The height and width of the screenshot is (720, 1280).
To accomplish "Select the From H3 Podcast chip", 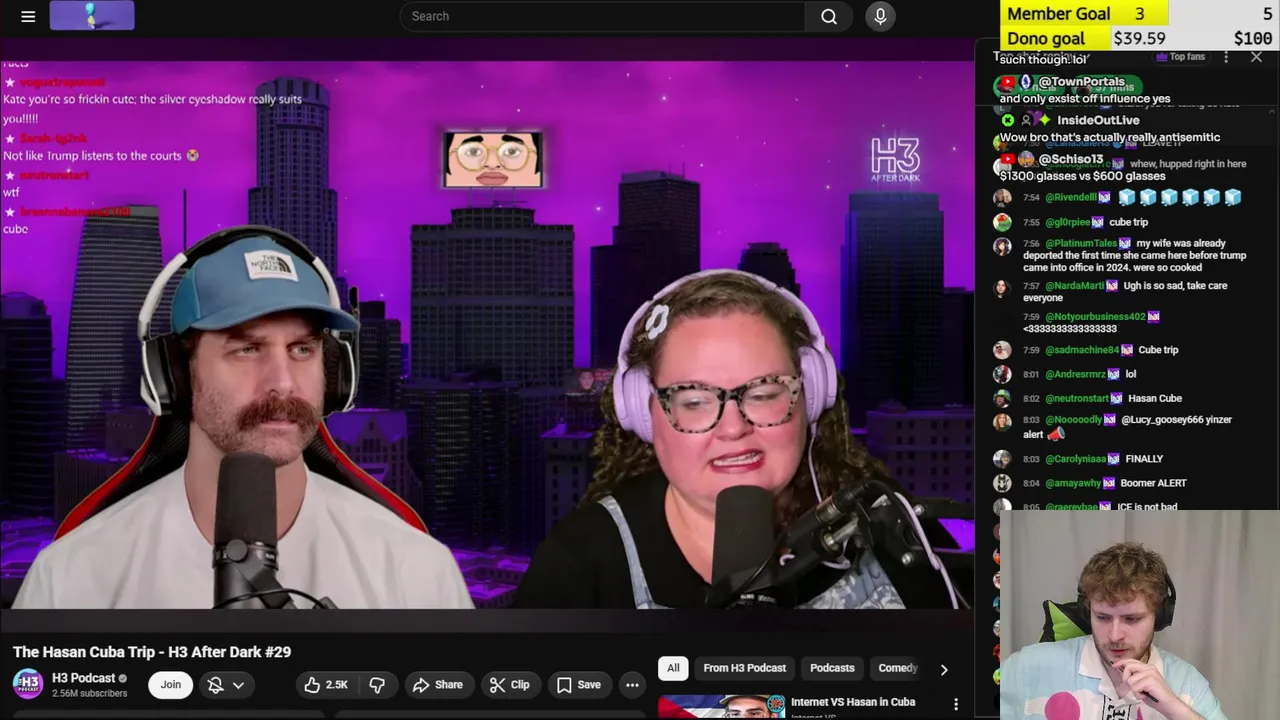I will coord(744,668).
